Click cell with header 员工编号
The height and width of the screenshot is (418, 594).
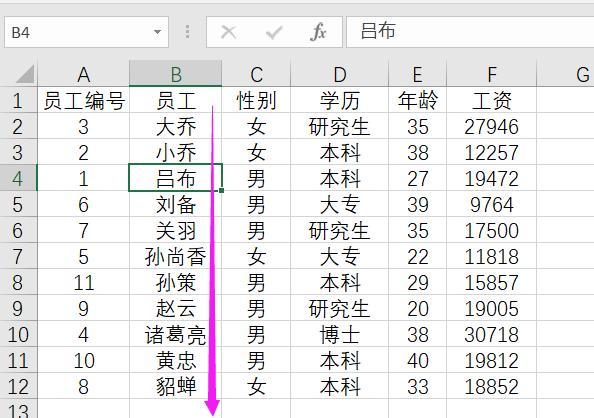[83, 100]
